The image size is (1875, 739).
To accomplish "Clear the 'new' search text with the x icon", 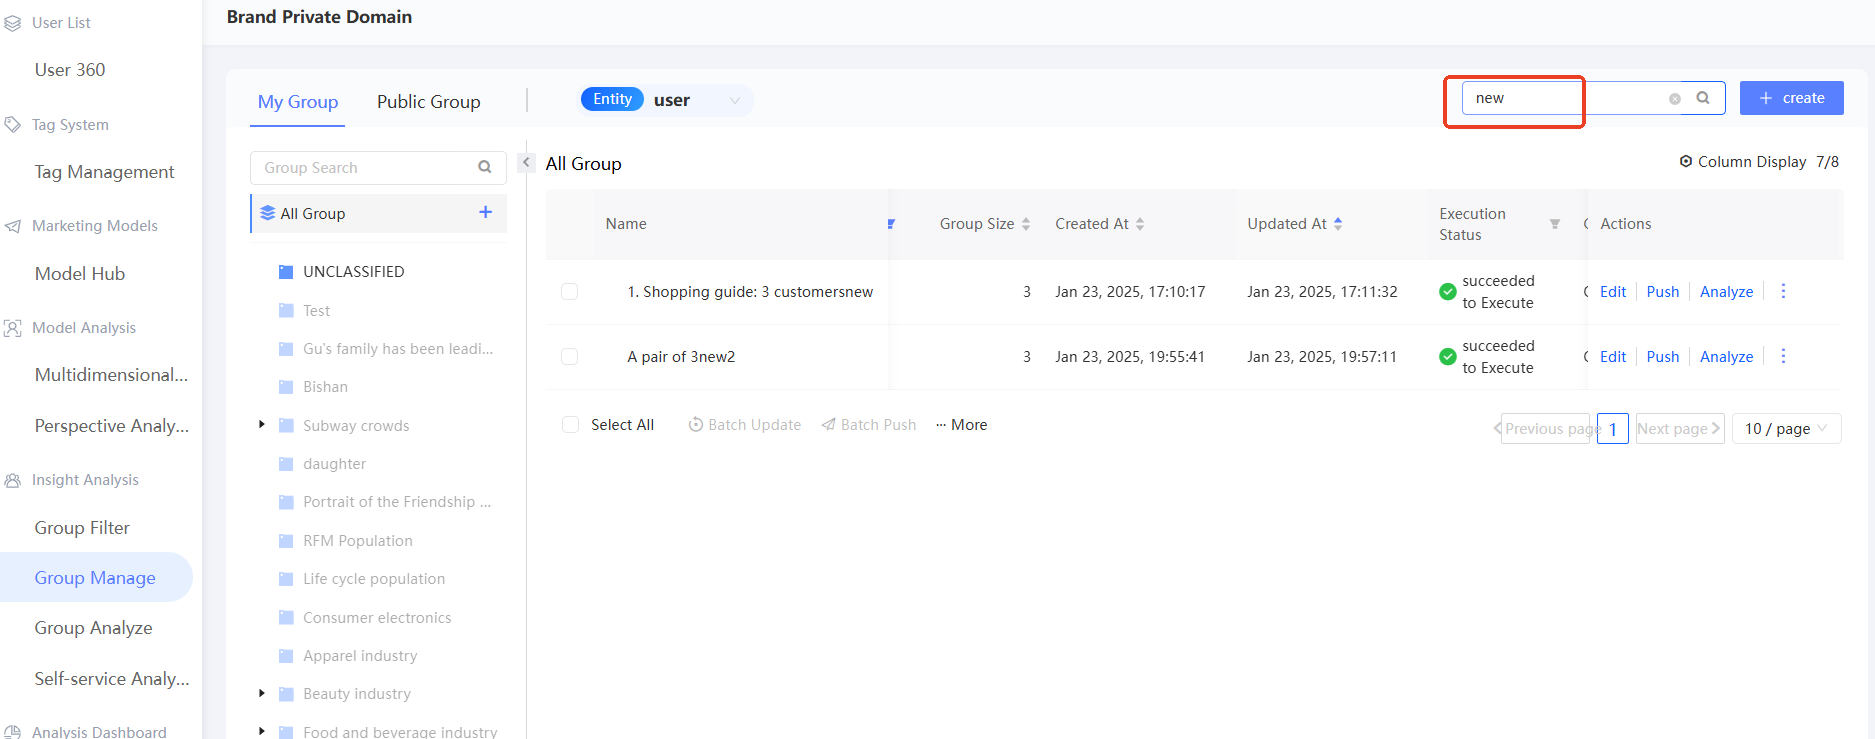I will (x=1675, y=99).
